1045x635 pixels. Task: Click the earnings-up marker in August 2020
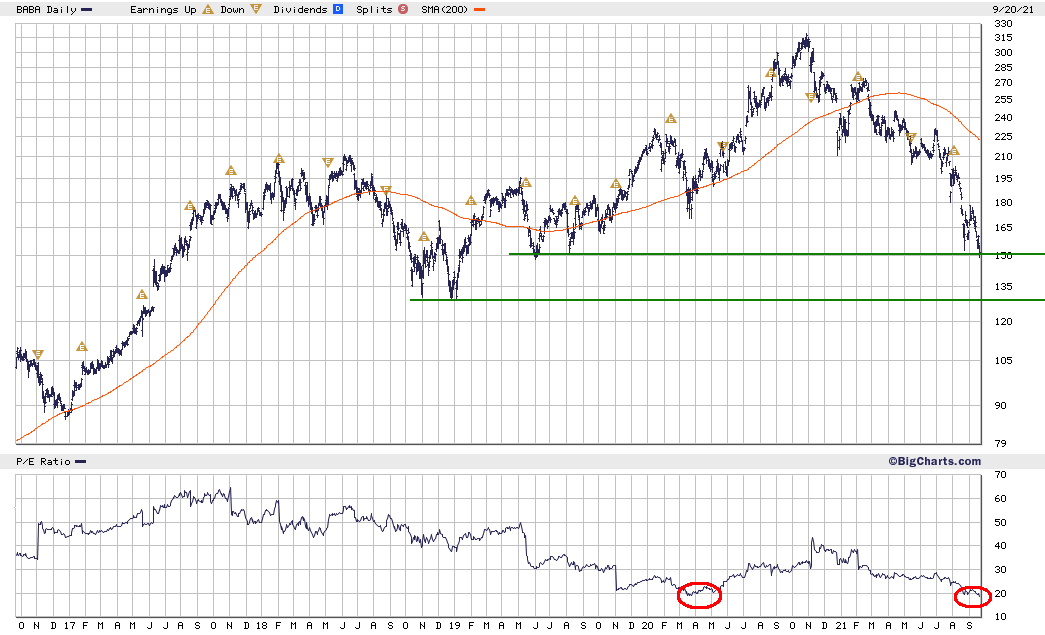pyautogui.click(x=770, y=73)
